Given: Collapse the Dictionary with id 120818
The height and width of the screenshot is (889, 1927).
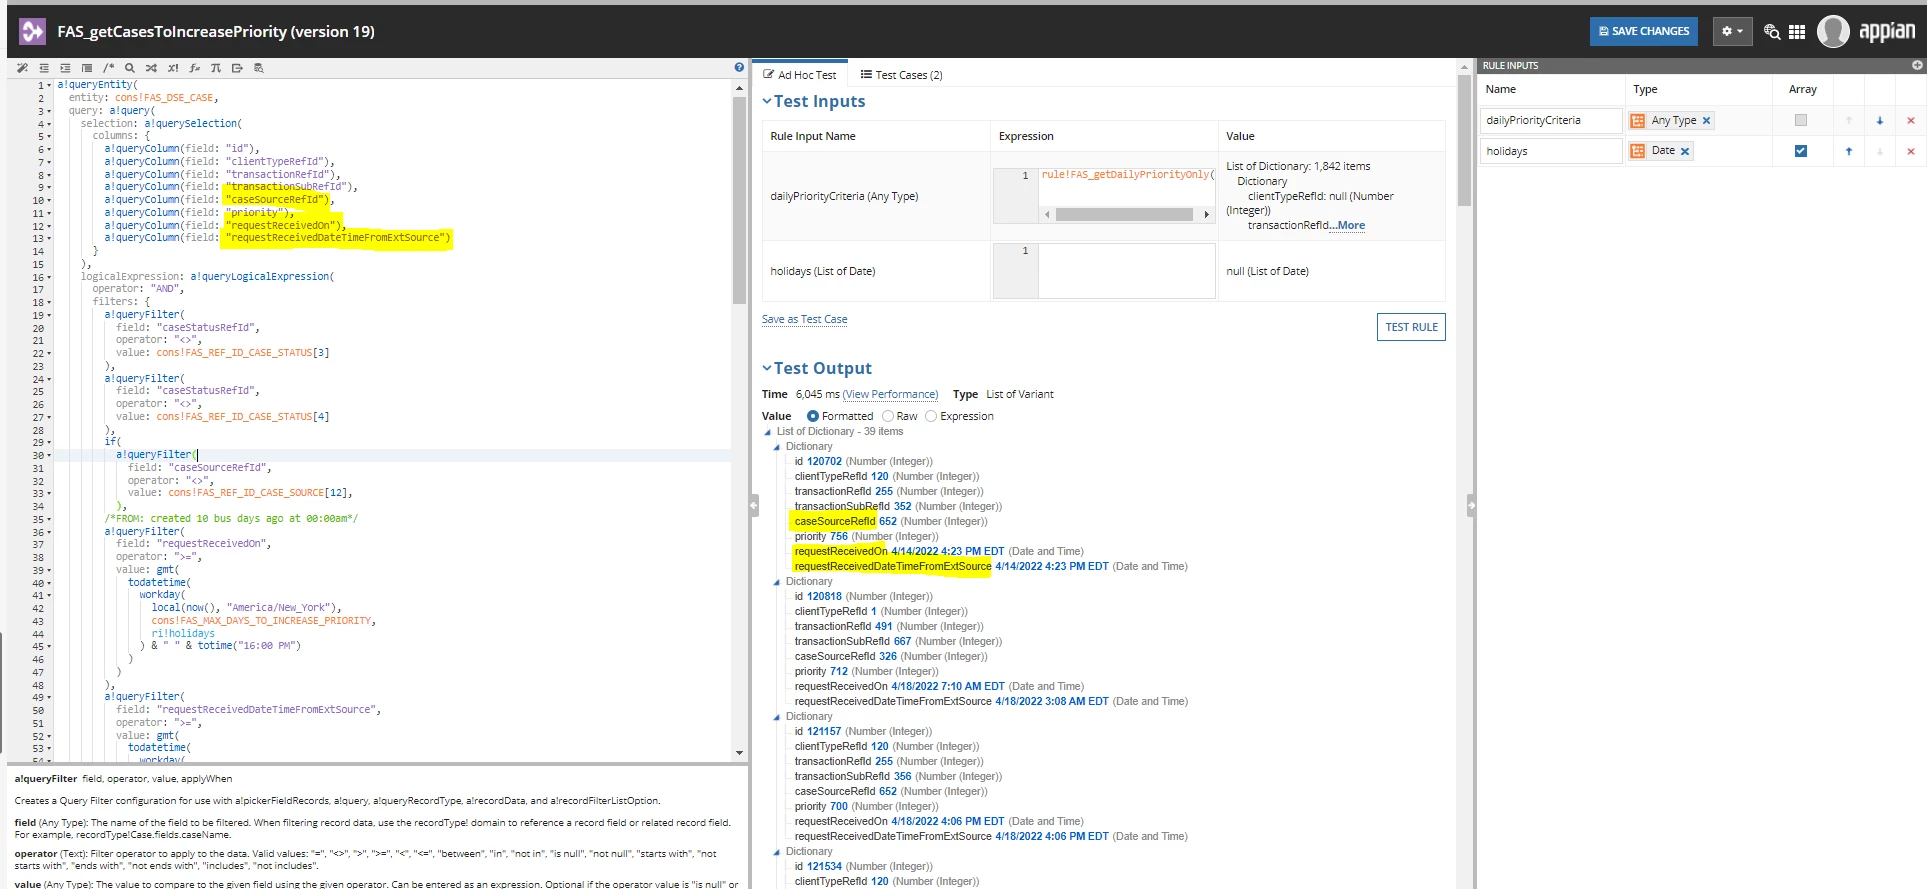Looking at the screenshot, I should click(x=777, y=582).
